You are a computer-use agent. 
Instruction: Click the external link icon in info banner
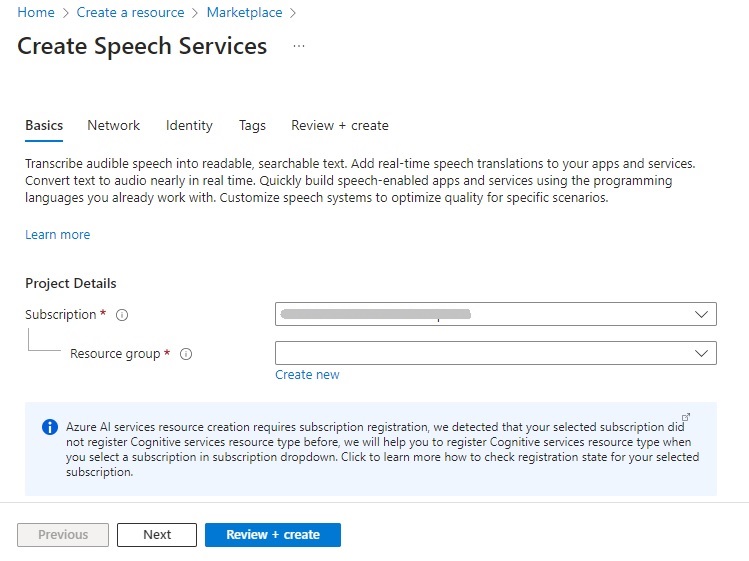tap(686, 417)
